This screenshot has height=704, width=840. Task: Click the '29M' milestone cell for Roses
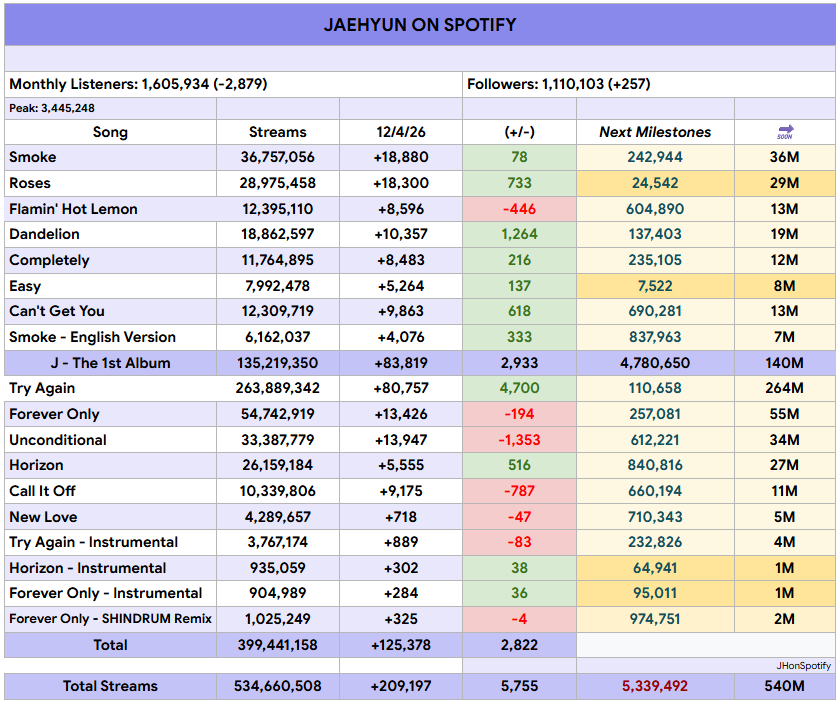point(785,183)
